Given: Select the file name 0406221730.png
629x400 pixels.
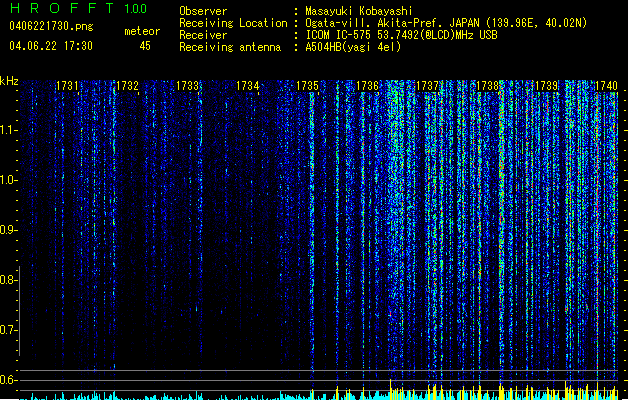Looking at the screenshot, I should (x=51, y=26).
